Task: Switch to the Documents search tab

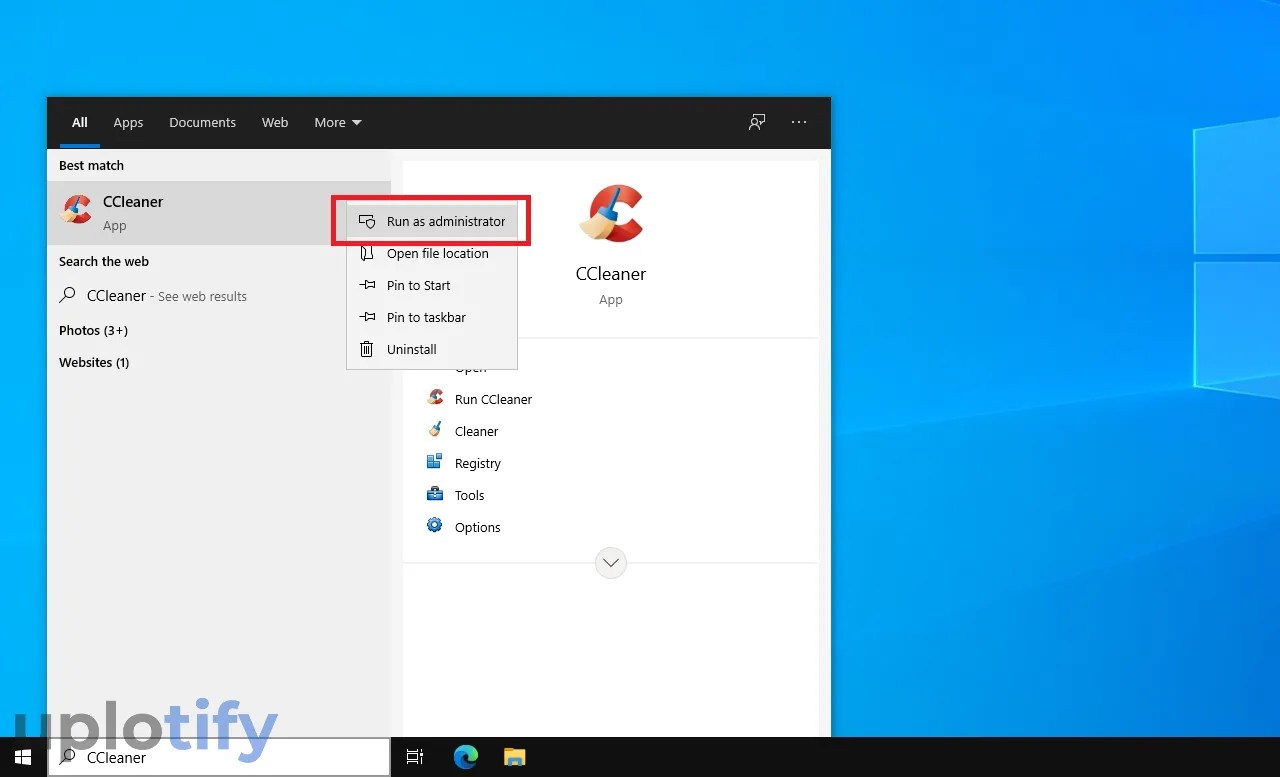Action: [202, 122]
